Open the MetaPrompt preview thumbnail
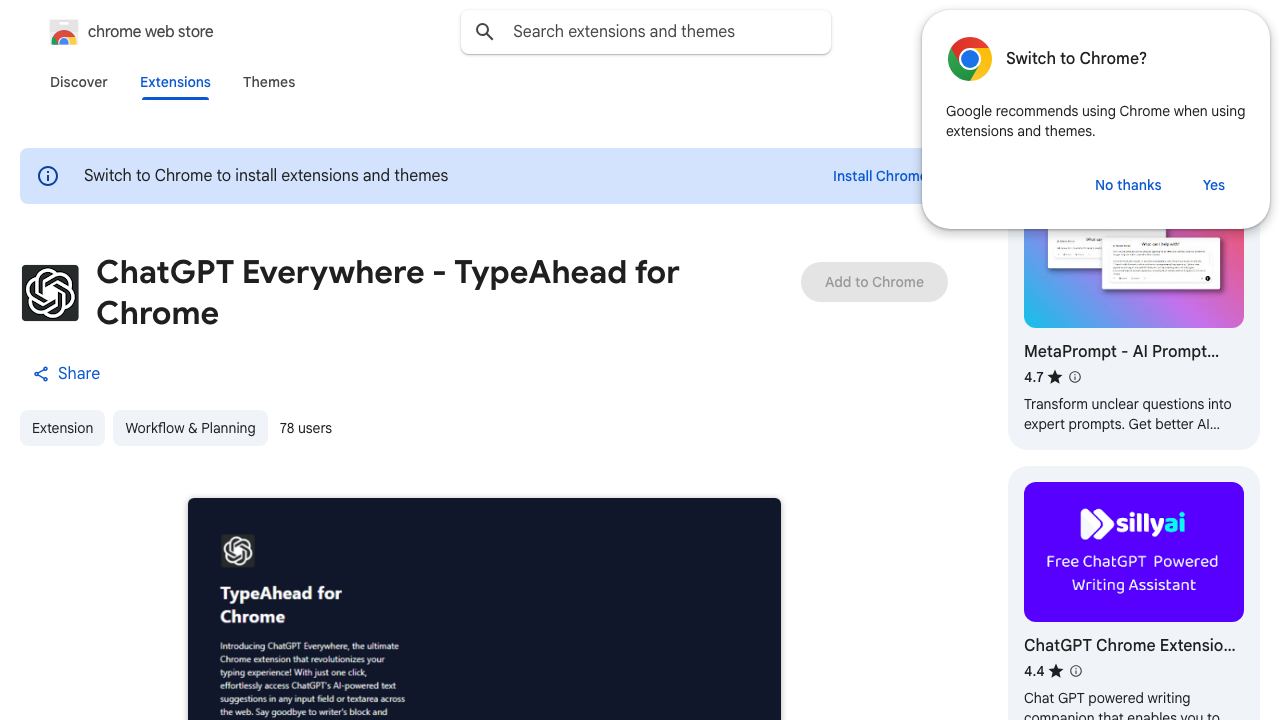 coord(1134,277)
